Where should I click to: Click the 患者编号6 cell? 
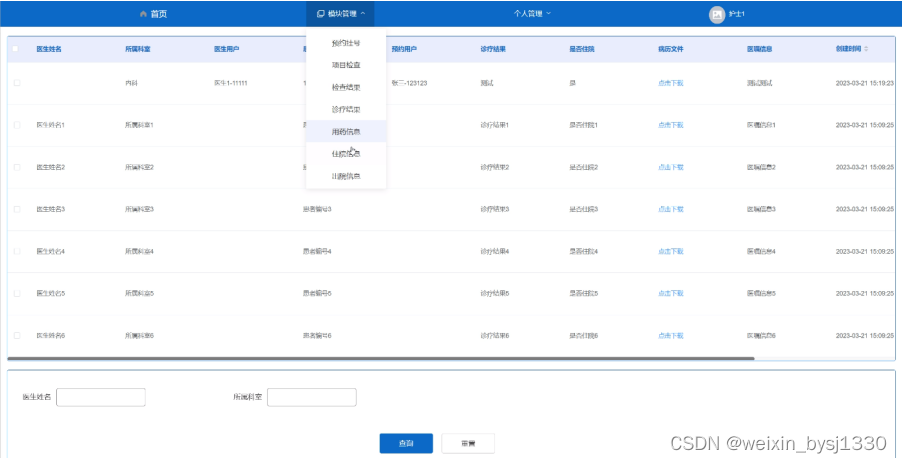click(318, 335)
